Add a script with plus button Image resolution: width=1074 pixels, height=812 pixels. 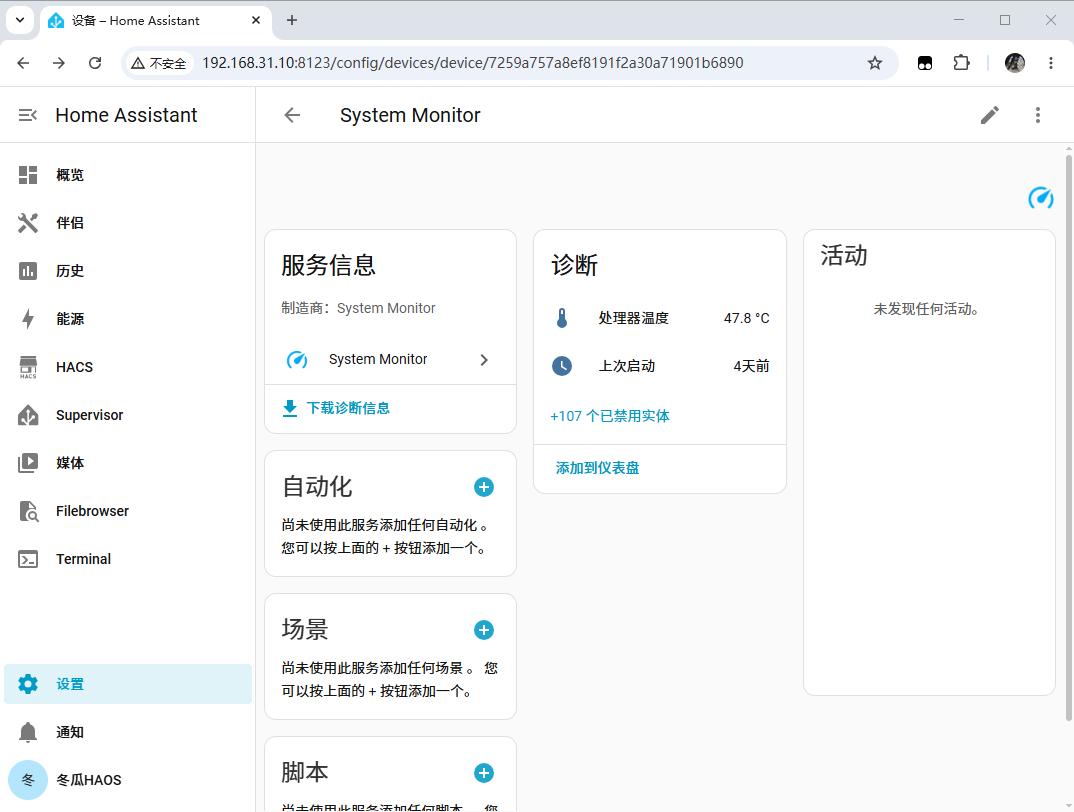click(484, 774)
